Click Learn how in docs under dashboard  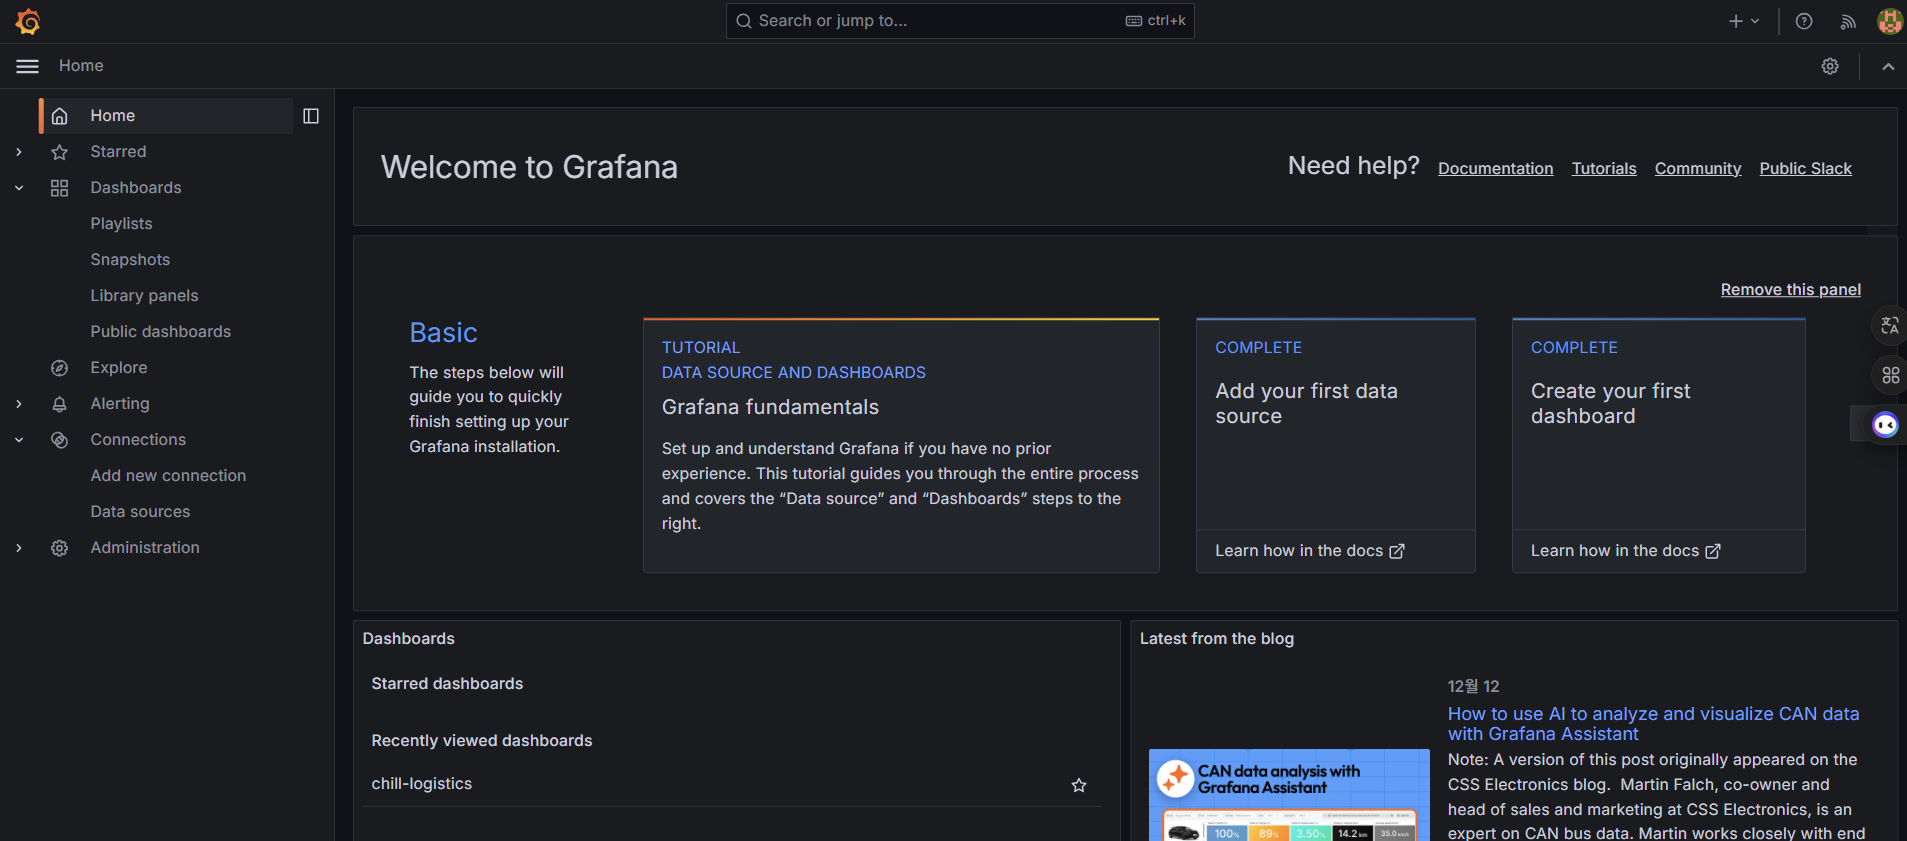pos(1625,551)
